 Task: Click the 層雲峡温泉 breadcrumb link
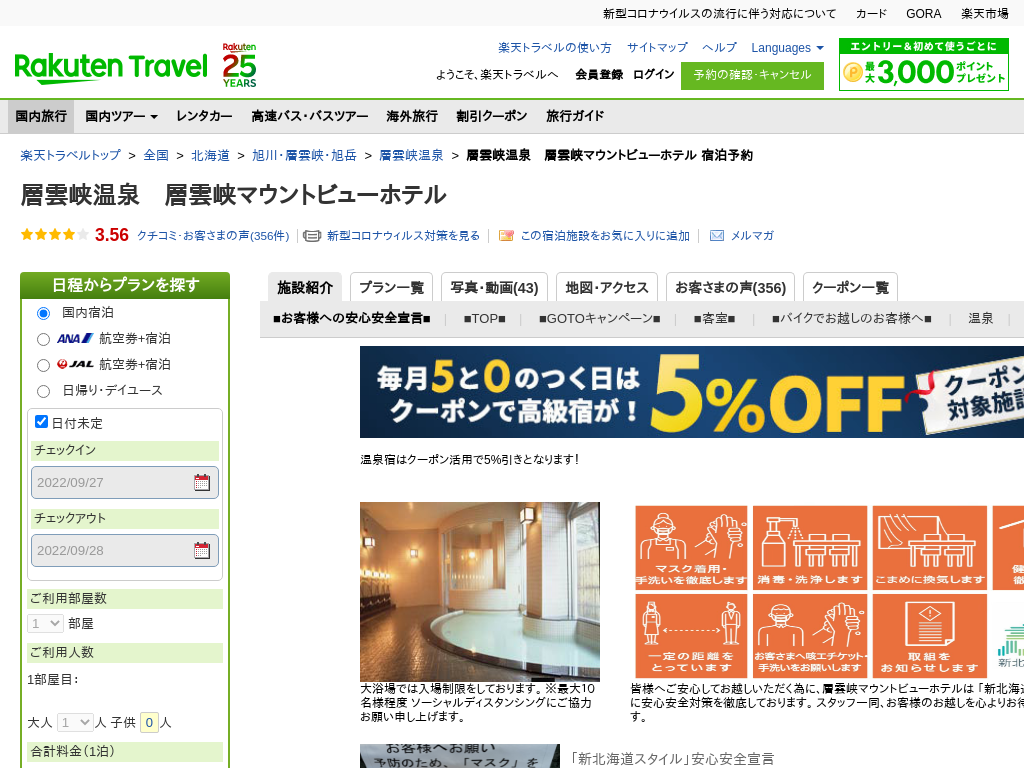(411, 155)
